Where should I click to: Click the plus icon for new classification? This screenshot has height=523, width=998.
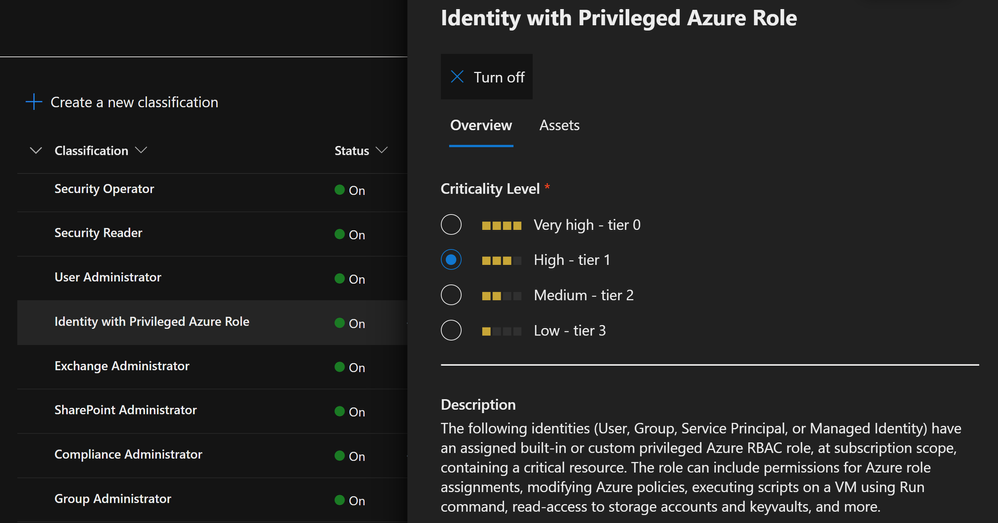click(34, 102)
